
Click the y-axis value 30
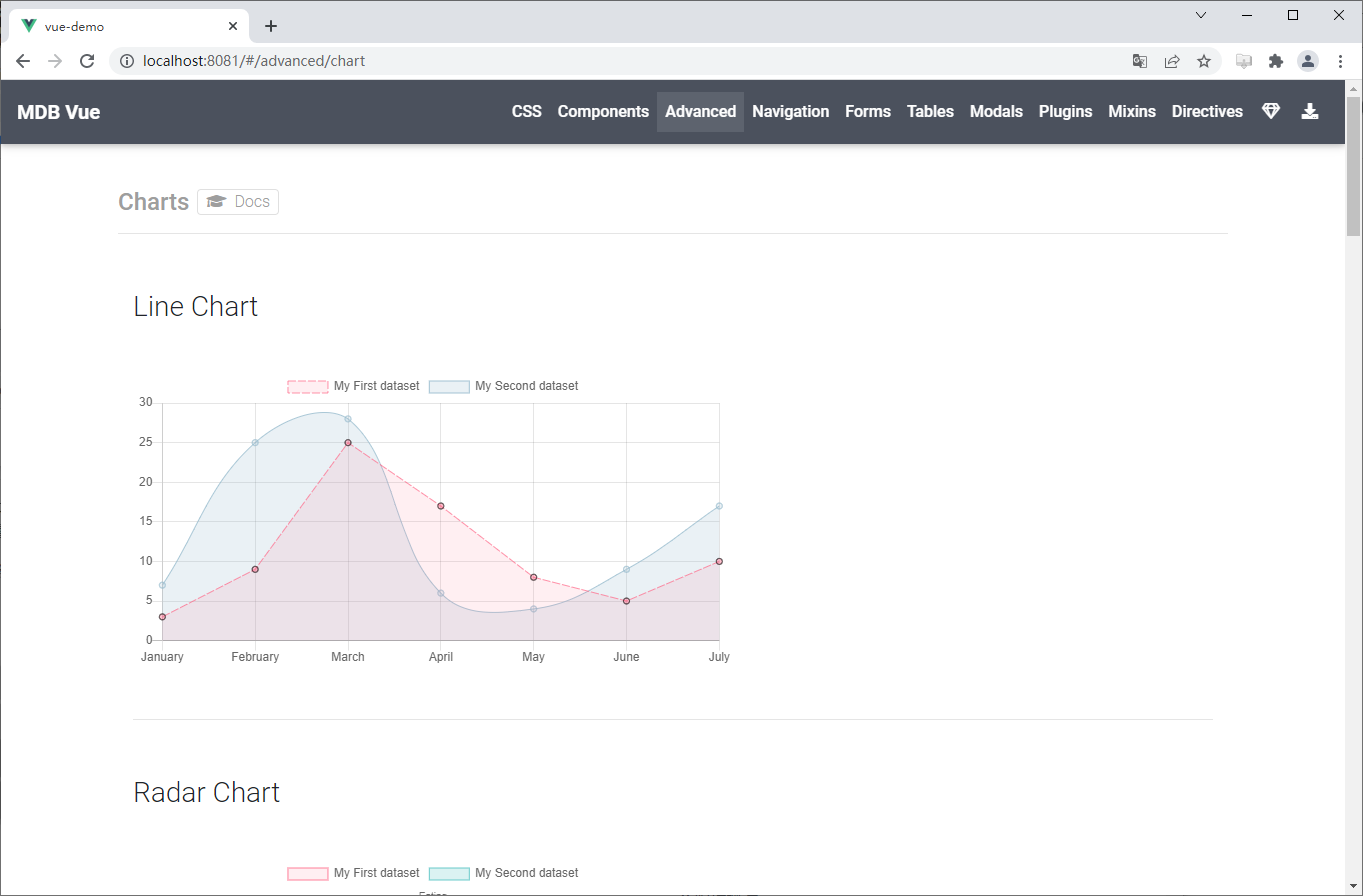pyautogui.click(x=146, y=402)
